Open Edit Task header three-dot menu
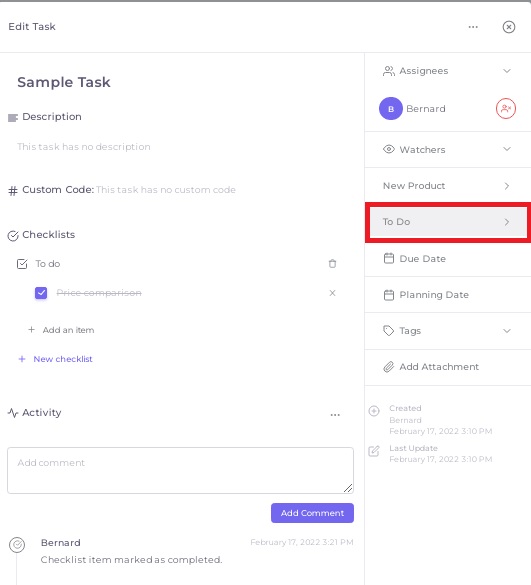The width and height of the screenshot is (531, 585). 473,27
